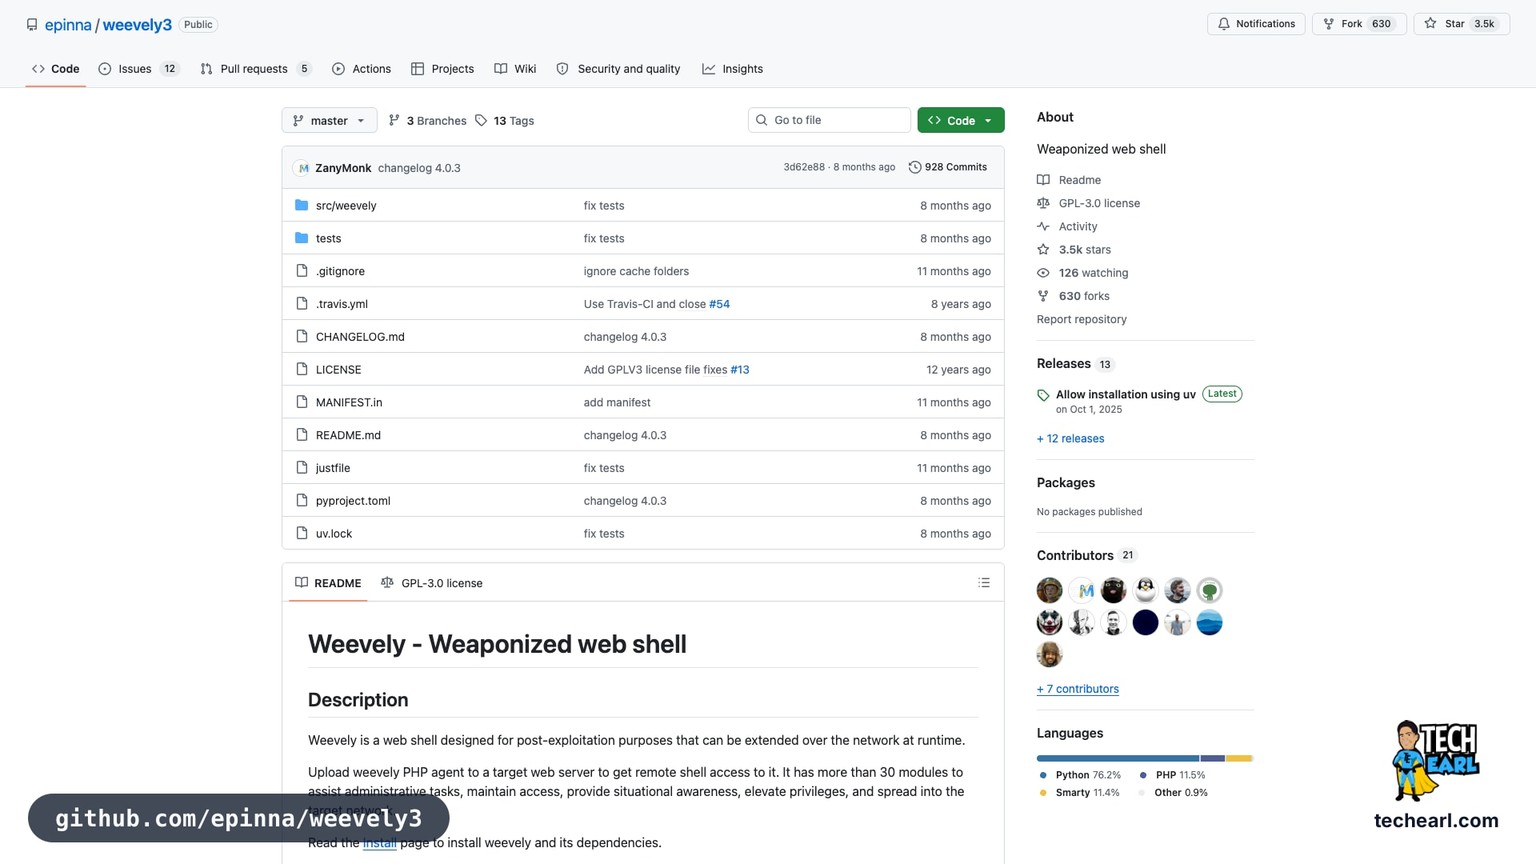This screenshot has height=864, width=1536.
Task: Click the first contributor avatar
Action: point(1049,590)
